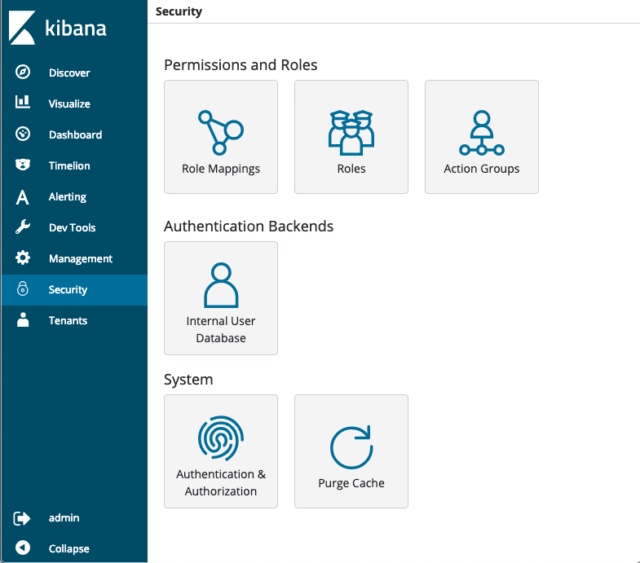Click the Purge Cache label text
Viewport: 640px width, 563px height.
click(351, 483)
